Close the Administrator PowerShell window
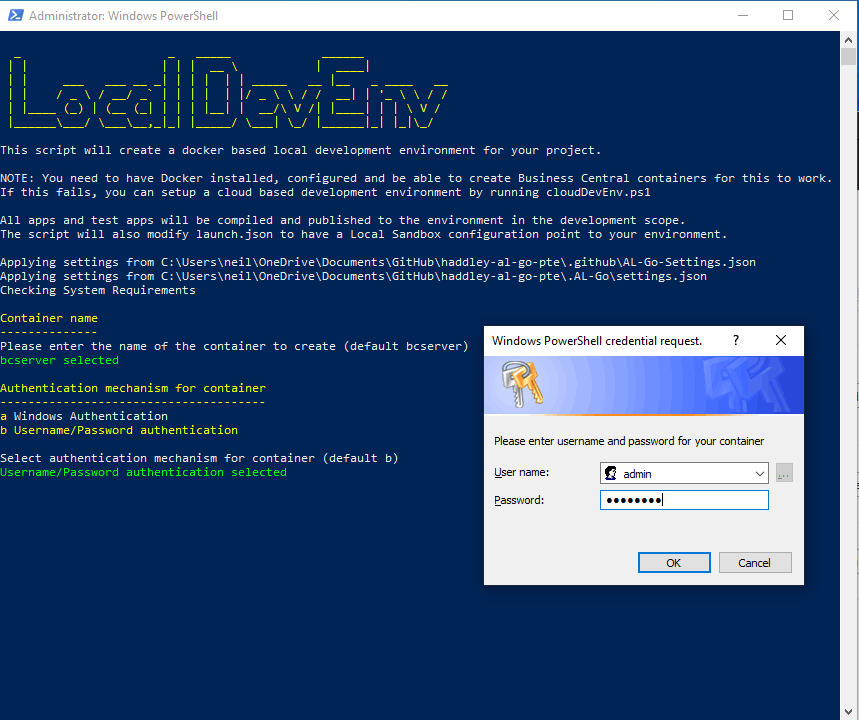859x720 pixels. point(834,15)
